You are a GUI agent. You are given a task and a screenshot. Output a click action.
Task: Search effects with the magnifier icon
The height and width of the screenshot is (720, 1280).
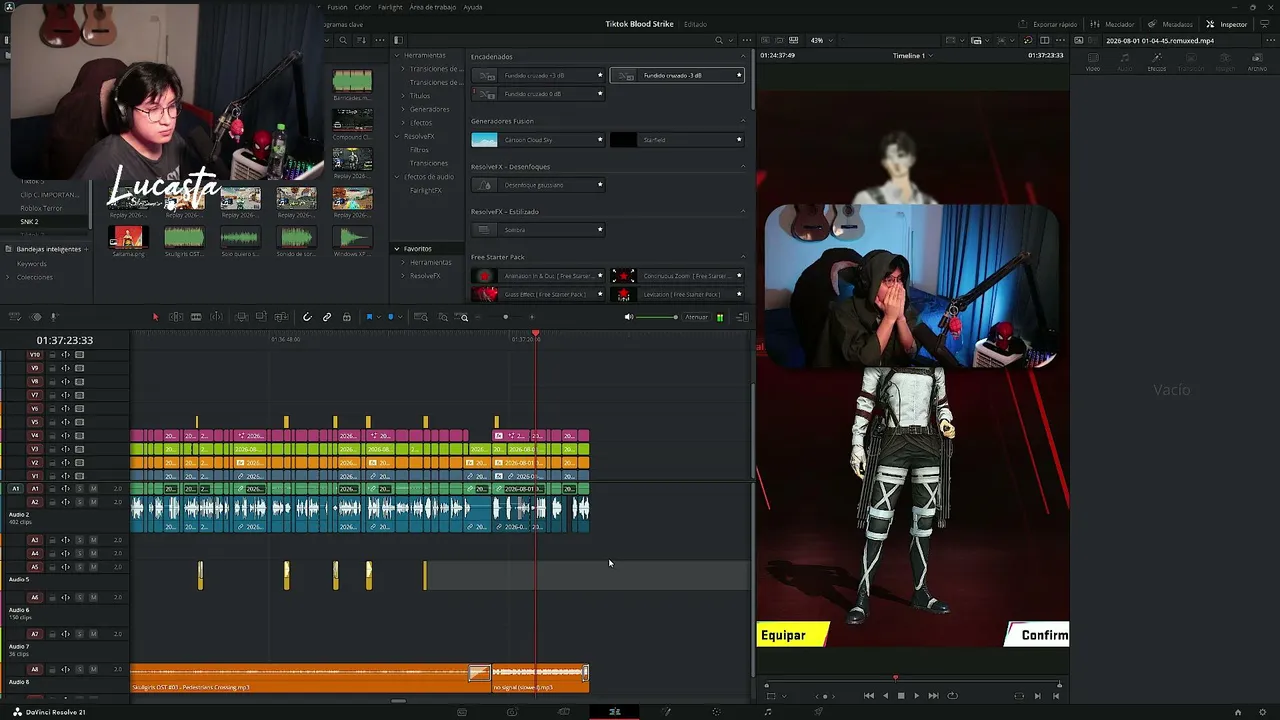pyautogui.click(x=718, y=40)
